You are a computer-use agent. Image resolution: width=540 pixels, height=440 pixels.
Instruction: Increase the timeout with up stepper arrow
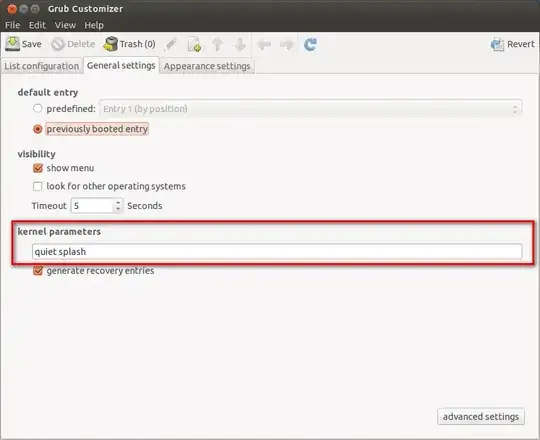point(118,202)
